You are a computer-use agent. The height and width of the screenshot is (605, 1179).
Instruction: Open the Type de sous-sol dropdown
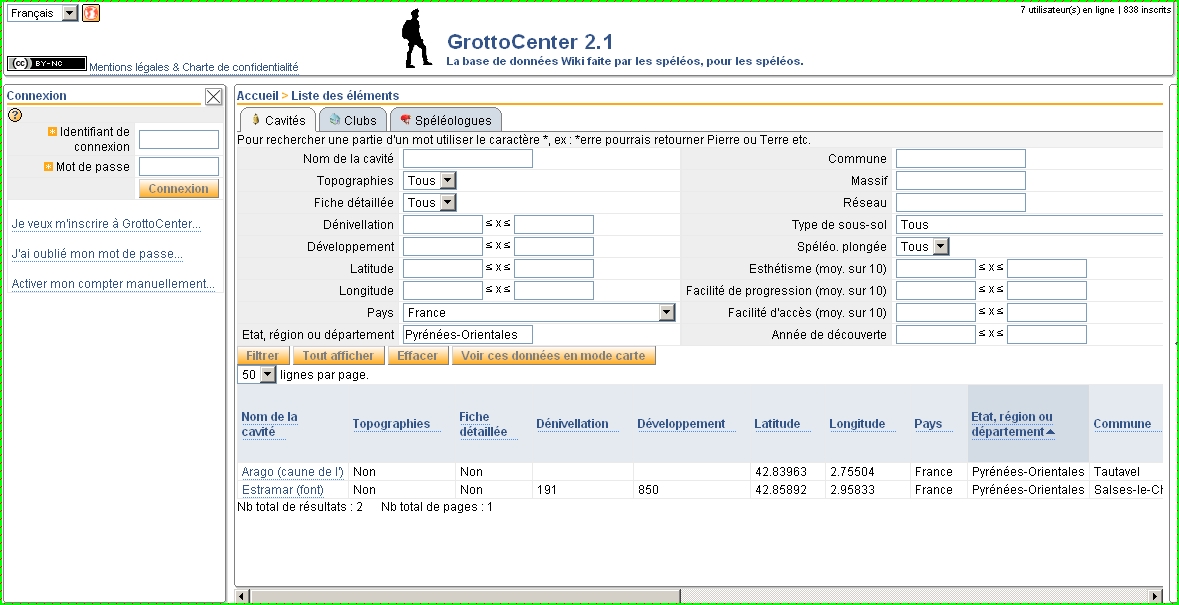tap(1029, 225)
